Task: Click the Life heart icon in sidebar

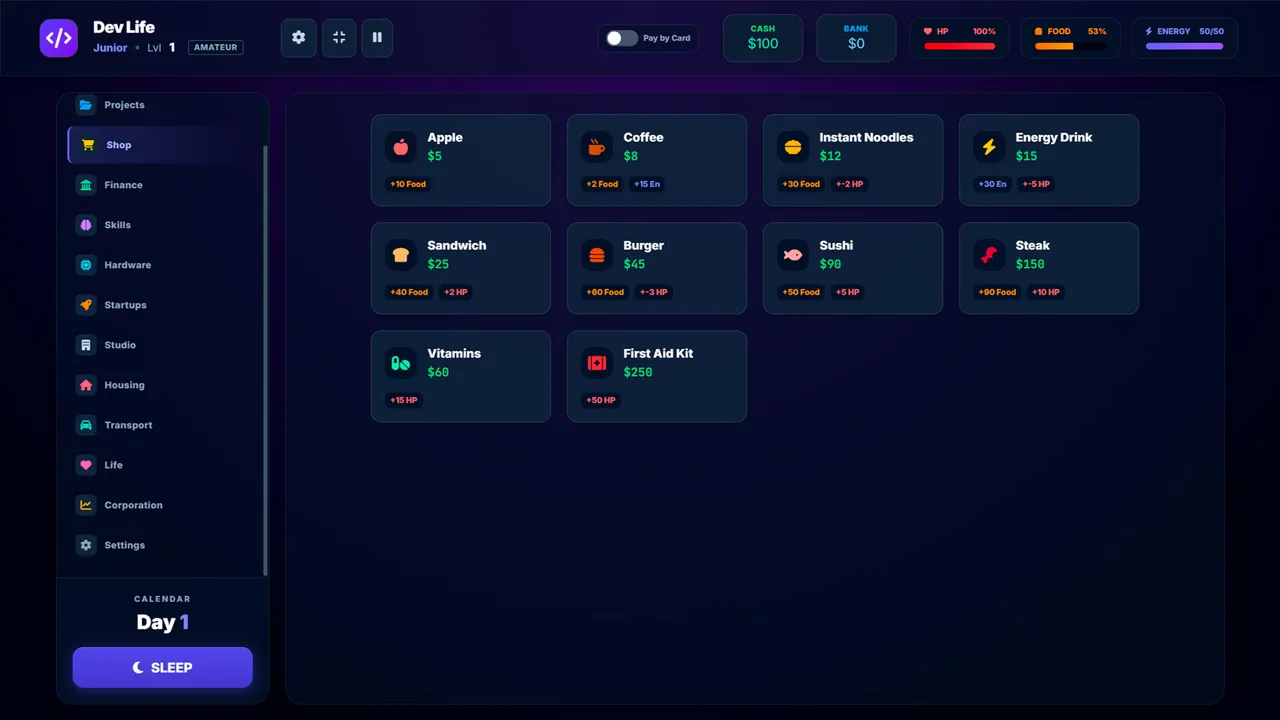Action: [x=86, y=465]
